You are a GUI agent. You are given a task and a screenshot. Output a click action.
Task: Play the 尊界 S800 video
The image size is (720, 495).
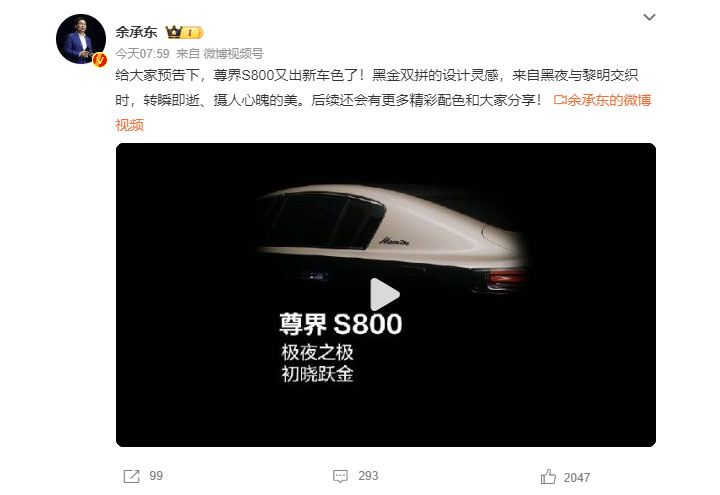tap(385, 295)
